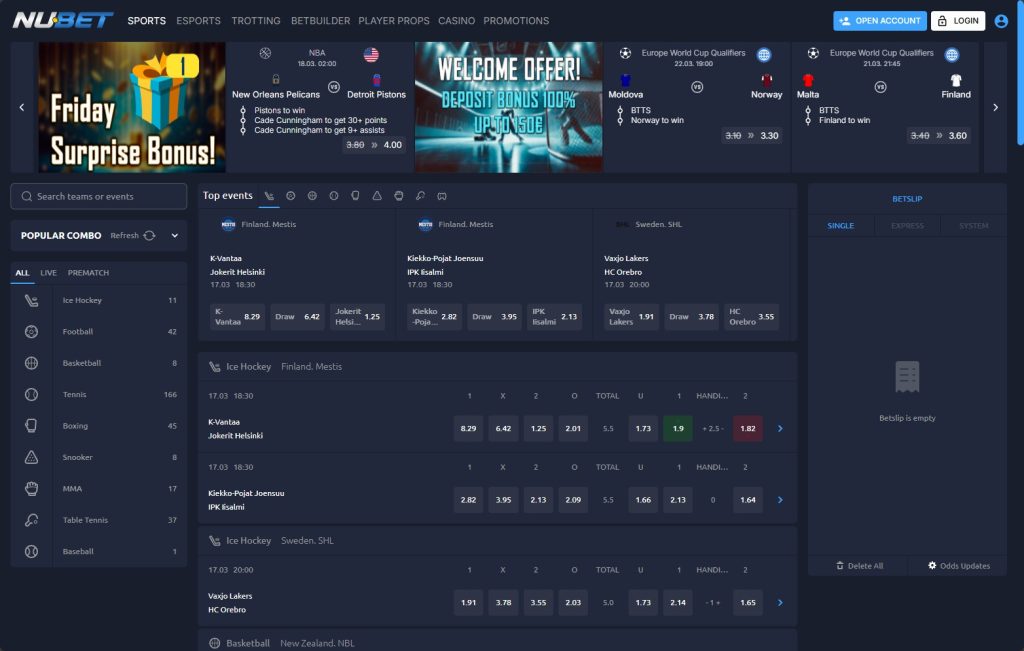Select MMA glove icon in Top events bar
Viewport: 1024px width, 651px height.
click(x=398, y=196)
